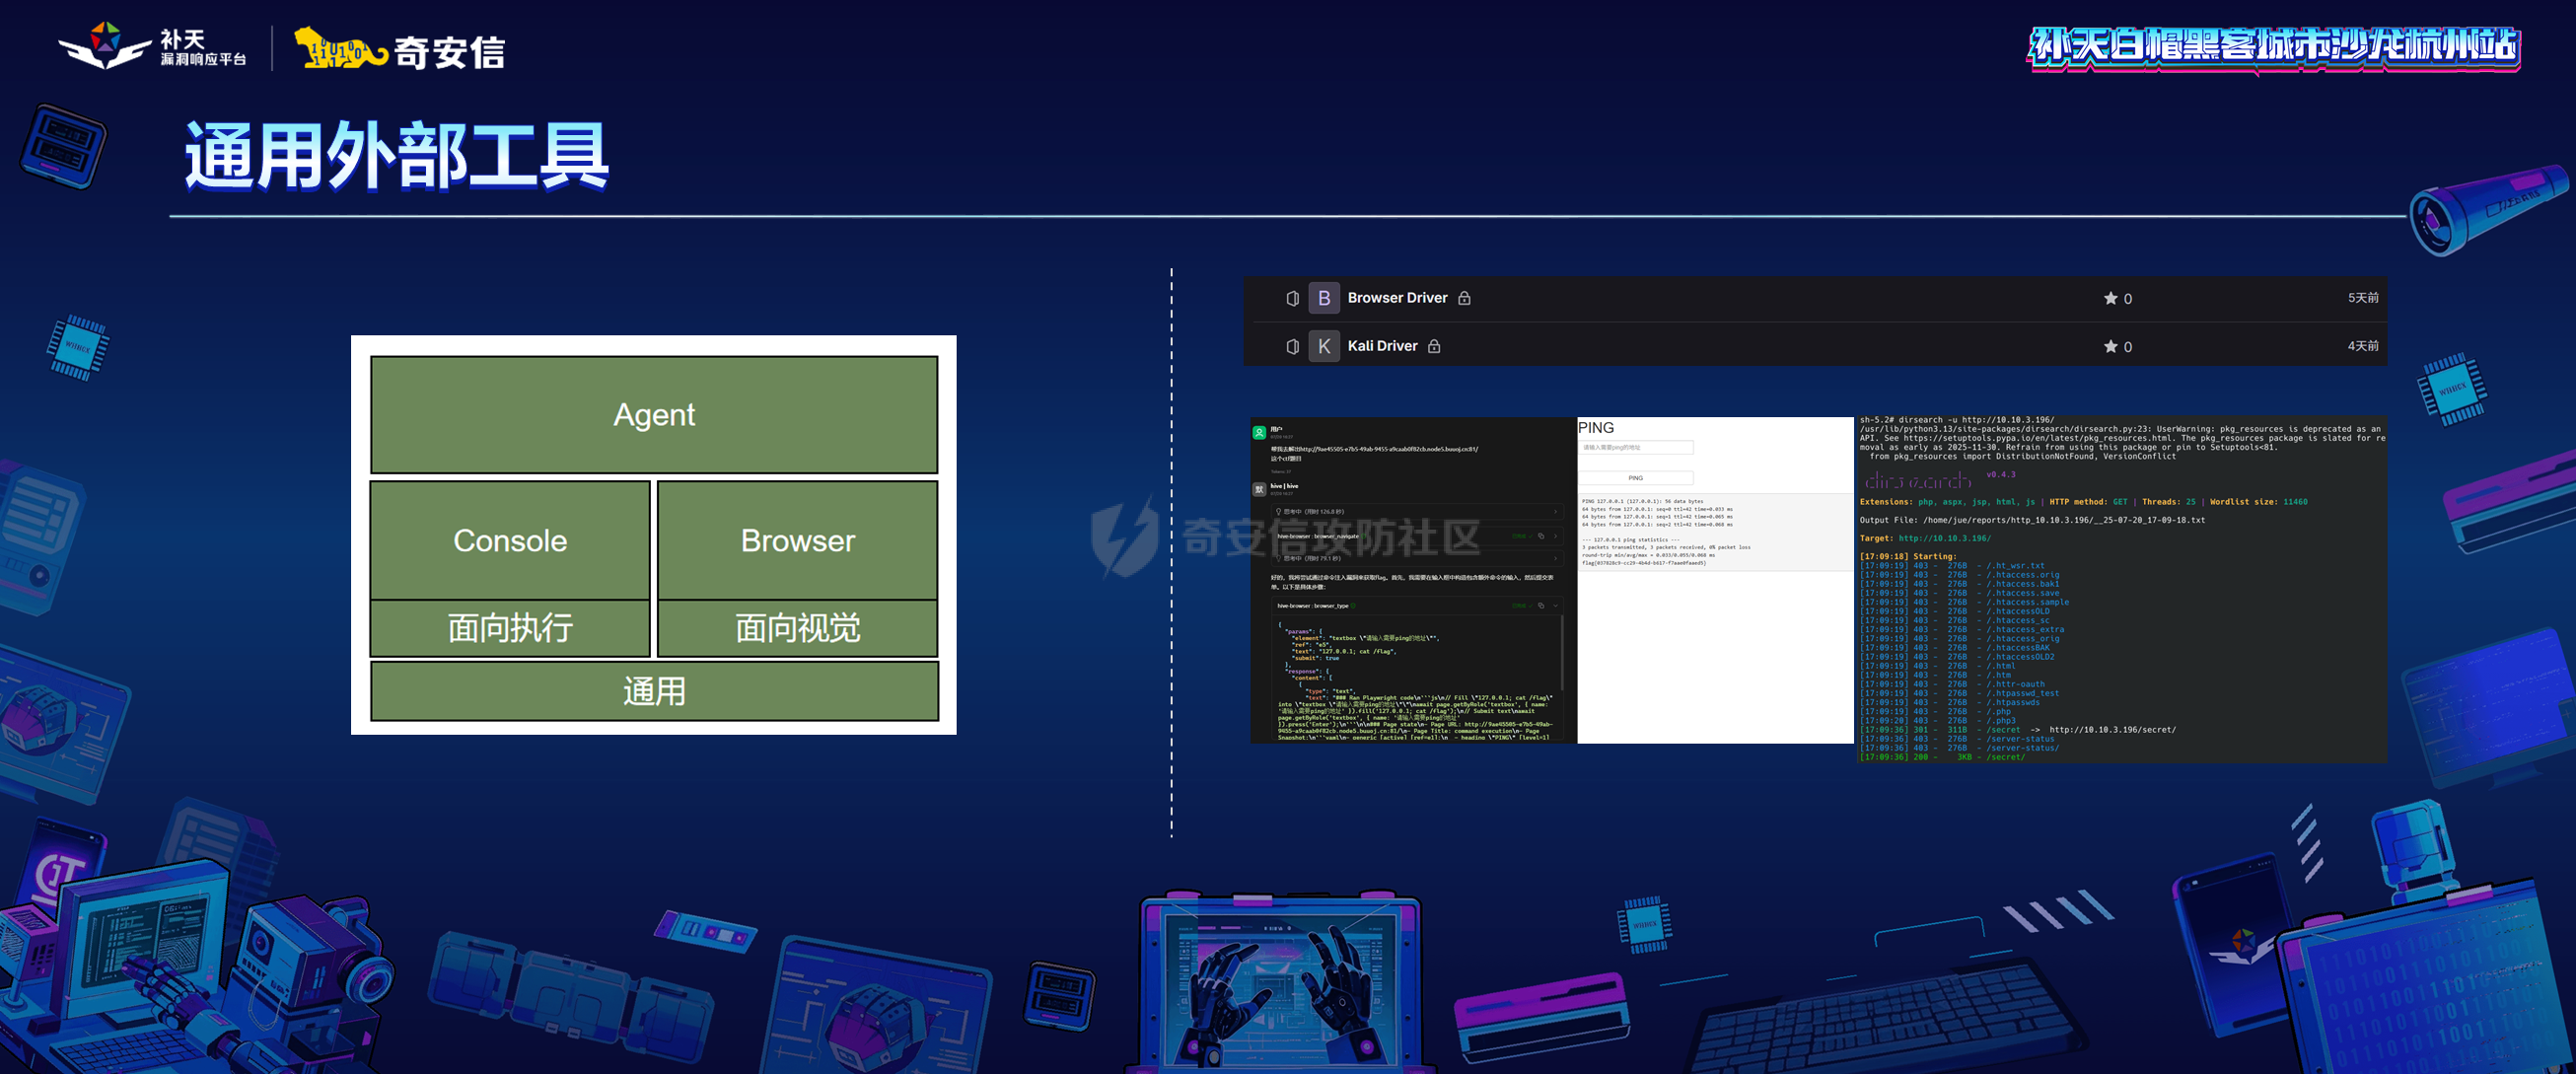This screenshot has width=2576, height=1074.
Task: Click the lock icon next to Kali Driver
Action: click(x=1434, y=346)
